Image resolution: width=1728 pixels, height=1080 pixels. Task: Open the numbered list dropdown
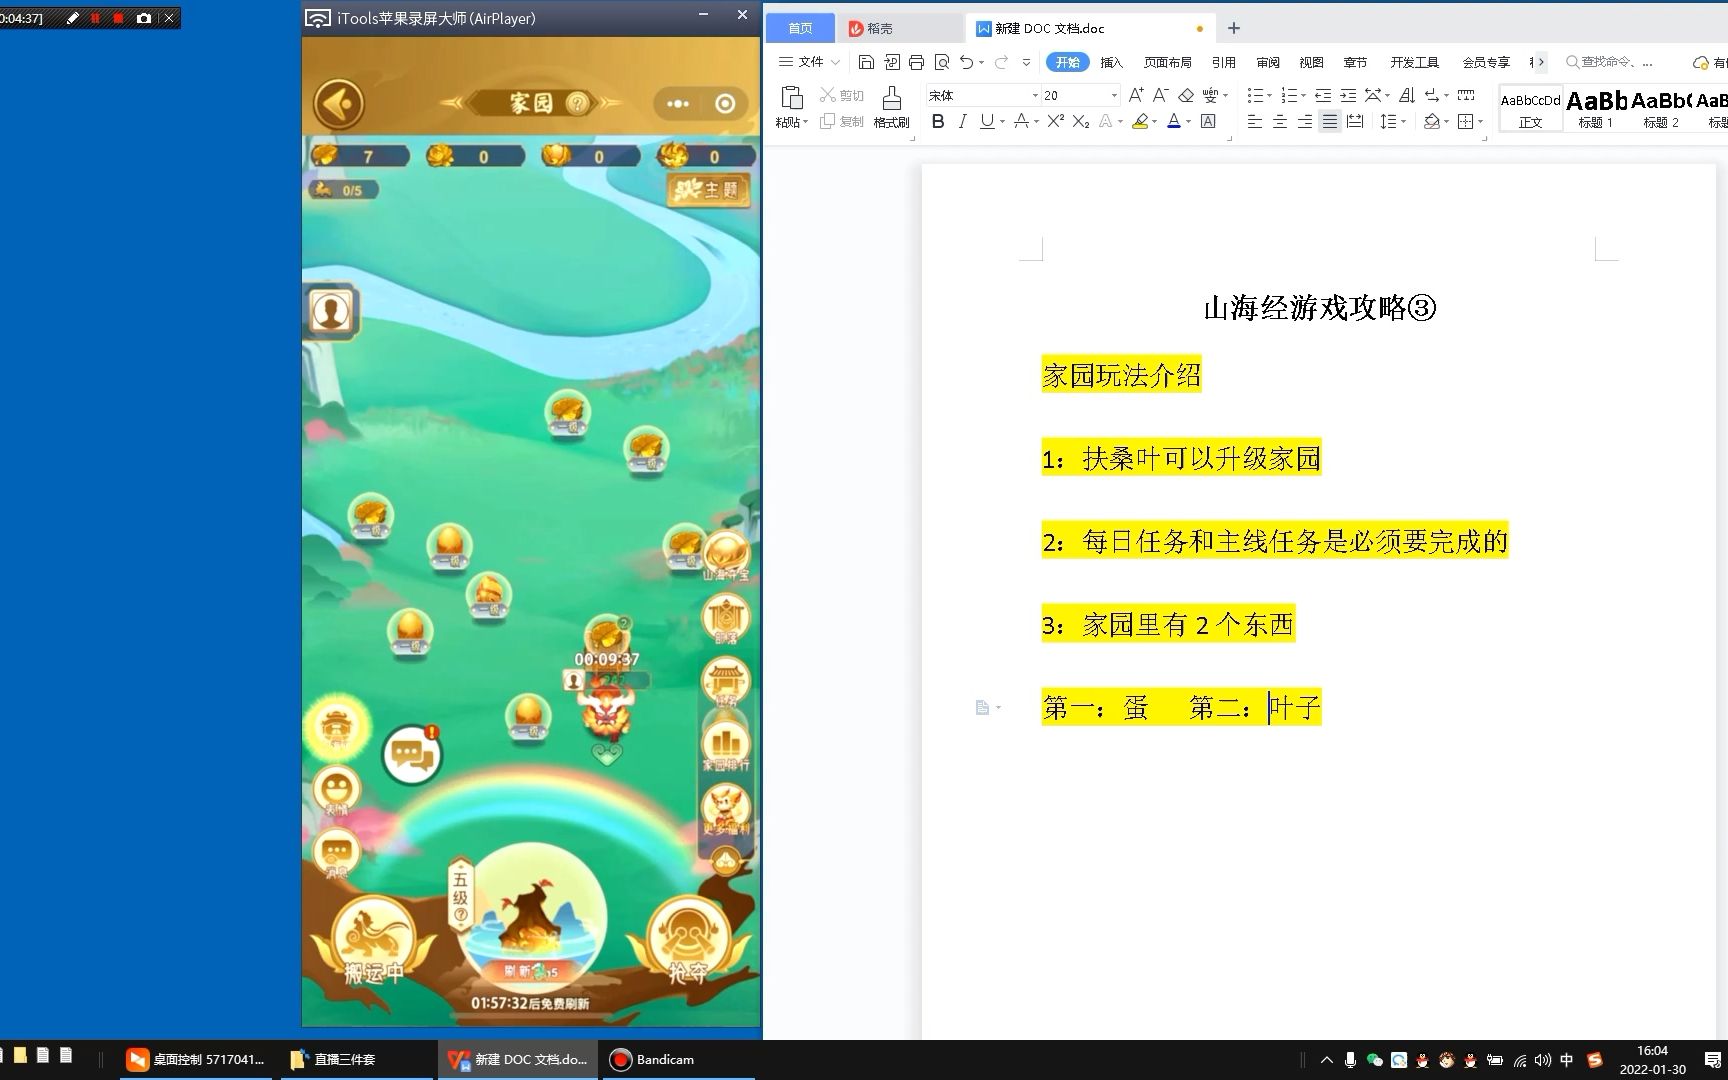tap(1303, 96)
